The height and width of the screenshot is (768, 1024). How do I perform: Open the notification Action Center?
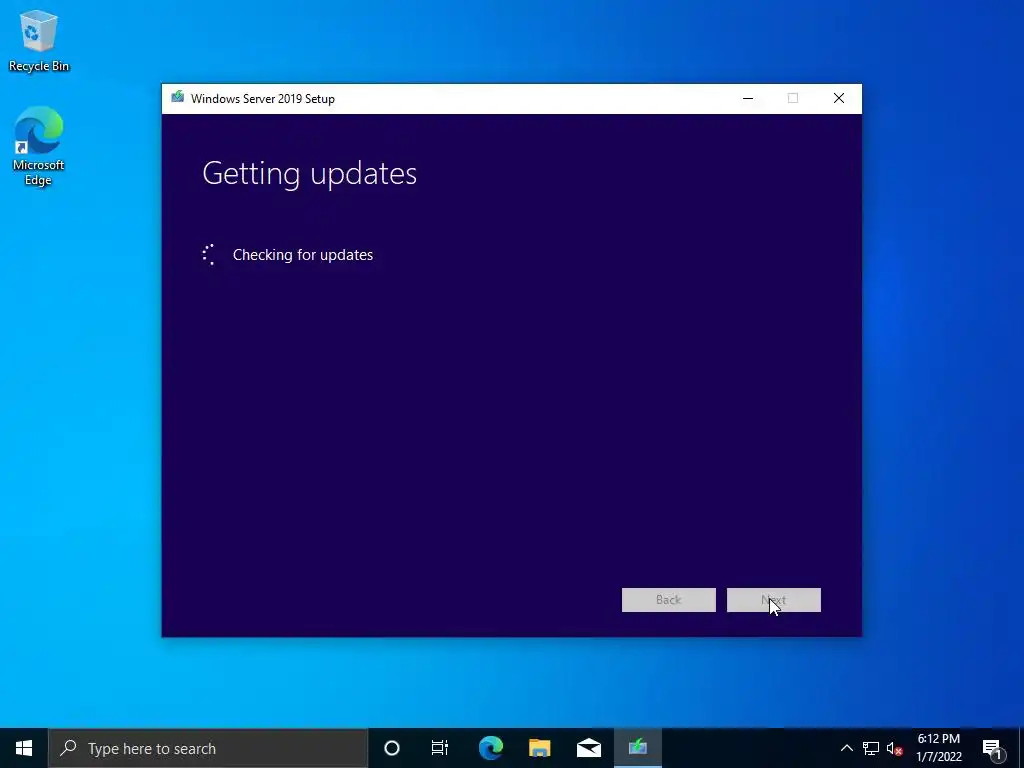(x=992, y=748)
